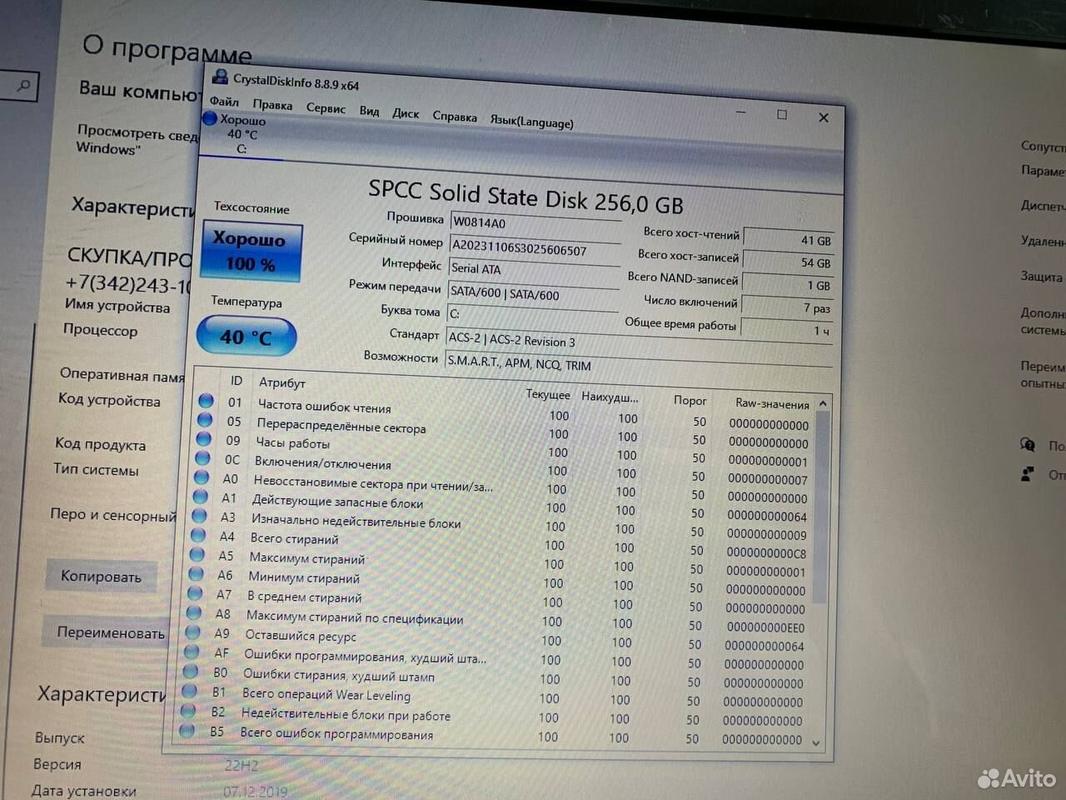Click the Всего хост-чтений value 41 GB

[x=789, y=239]
